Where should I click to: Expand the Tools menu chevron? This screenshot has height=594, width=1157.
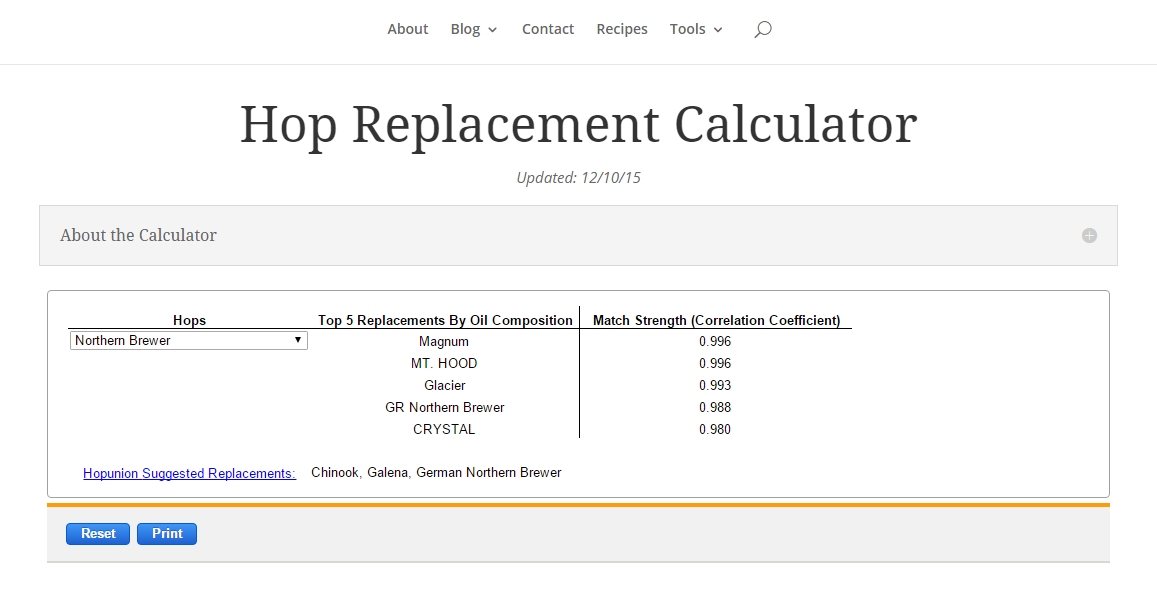point(717,30)
